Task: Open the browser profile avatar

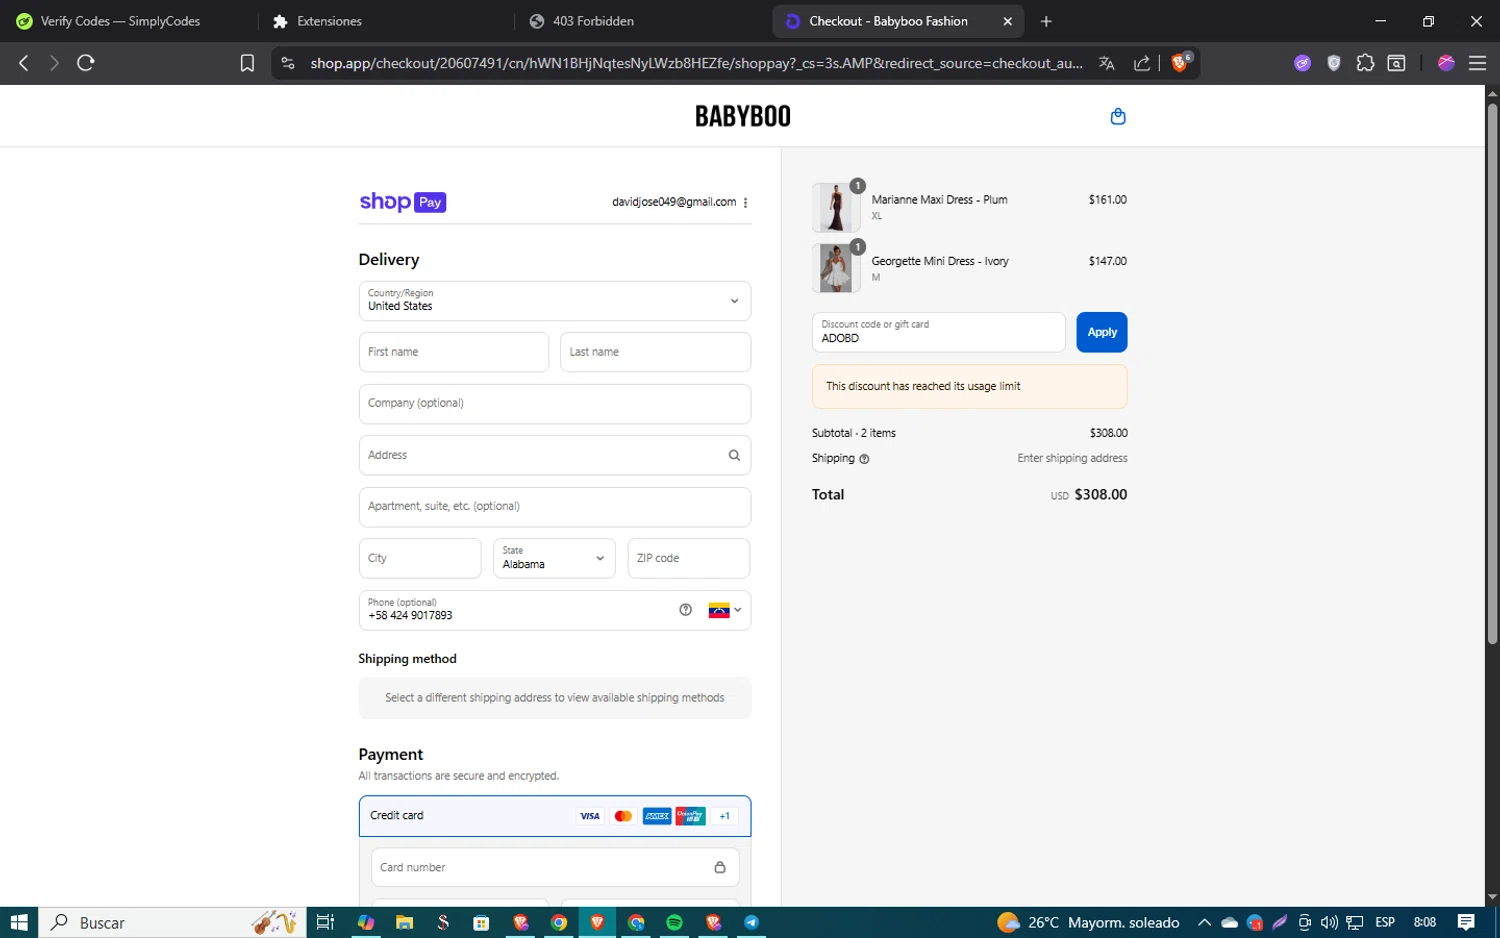Action: [1446, 63]
